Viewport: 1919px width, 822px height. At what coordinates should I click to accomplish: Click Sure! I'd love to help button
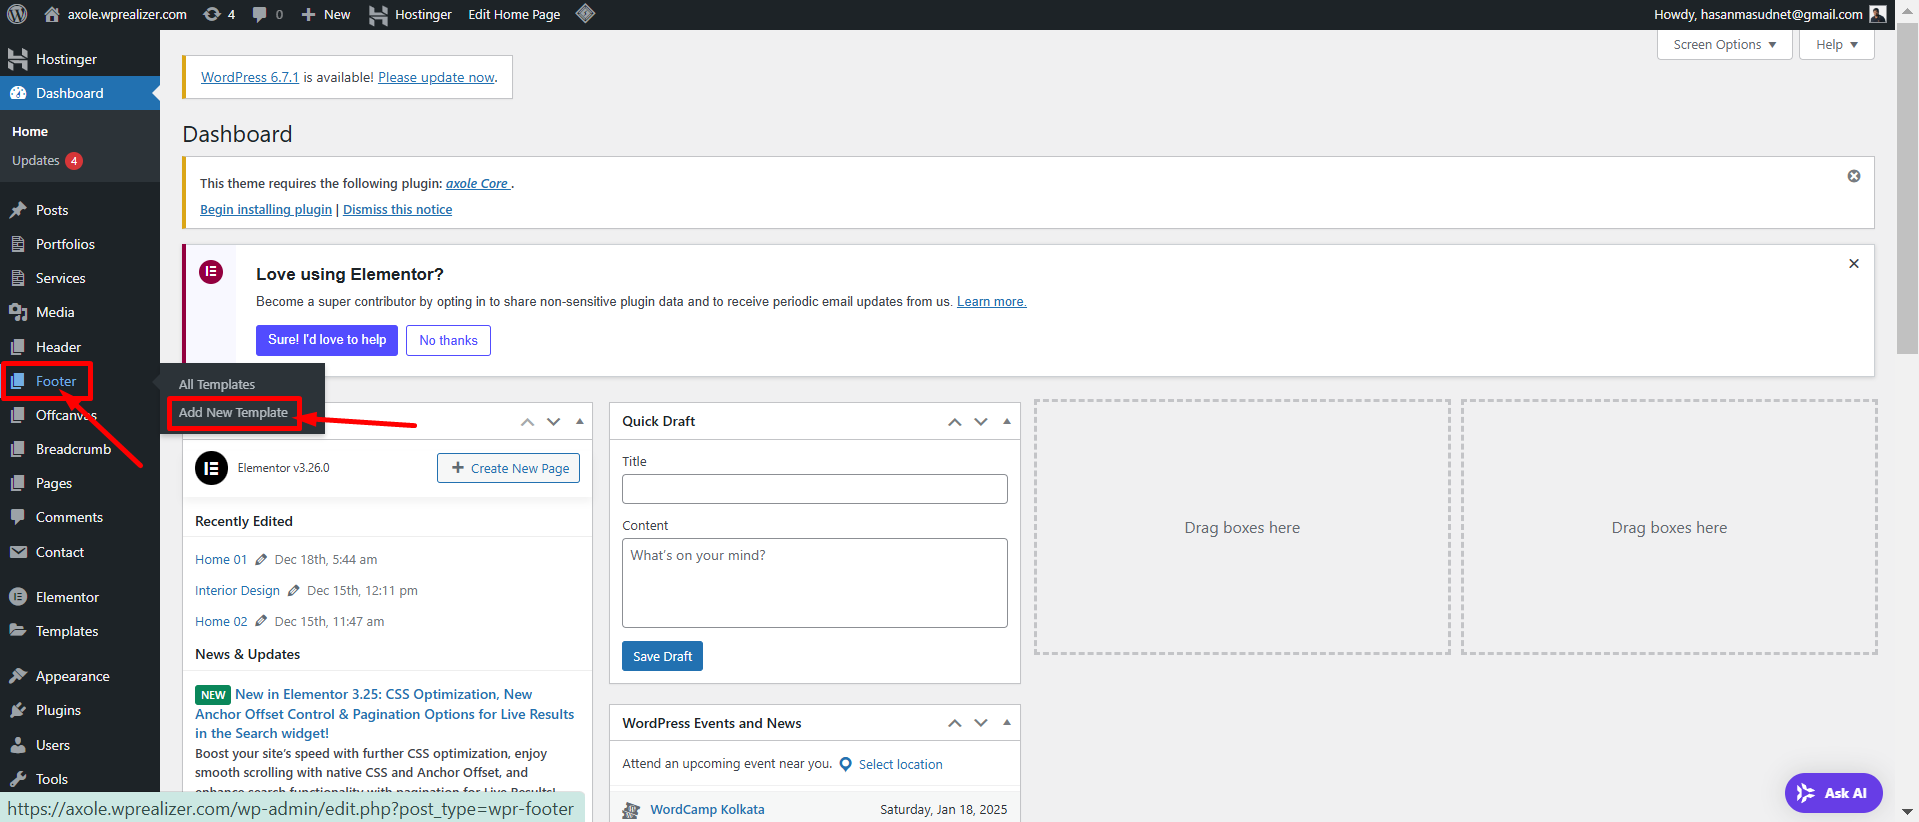point(327,340)
